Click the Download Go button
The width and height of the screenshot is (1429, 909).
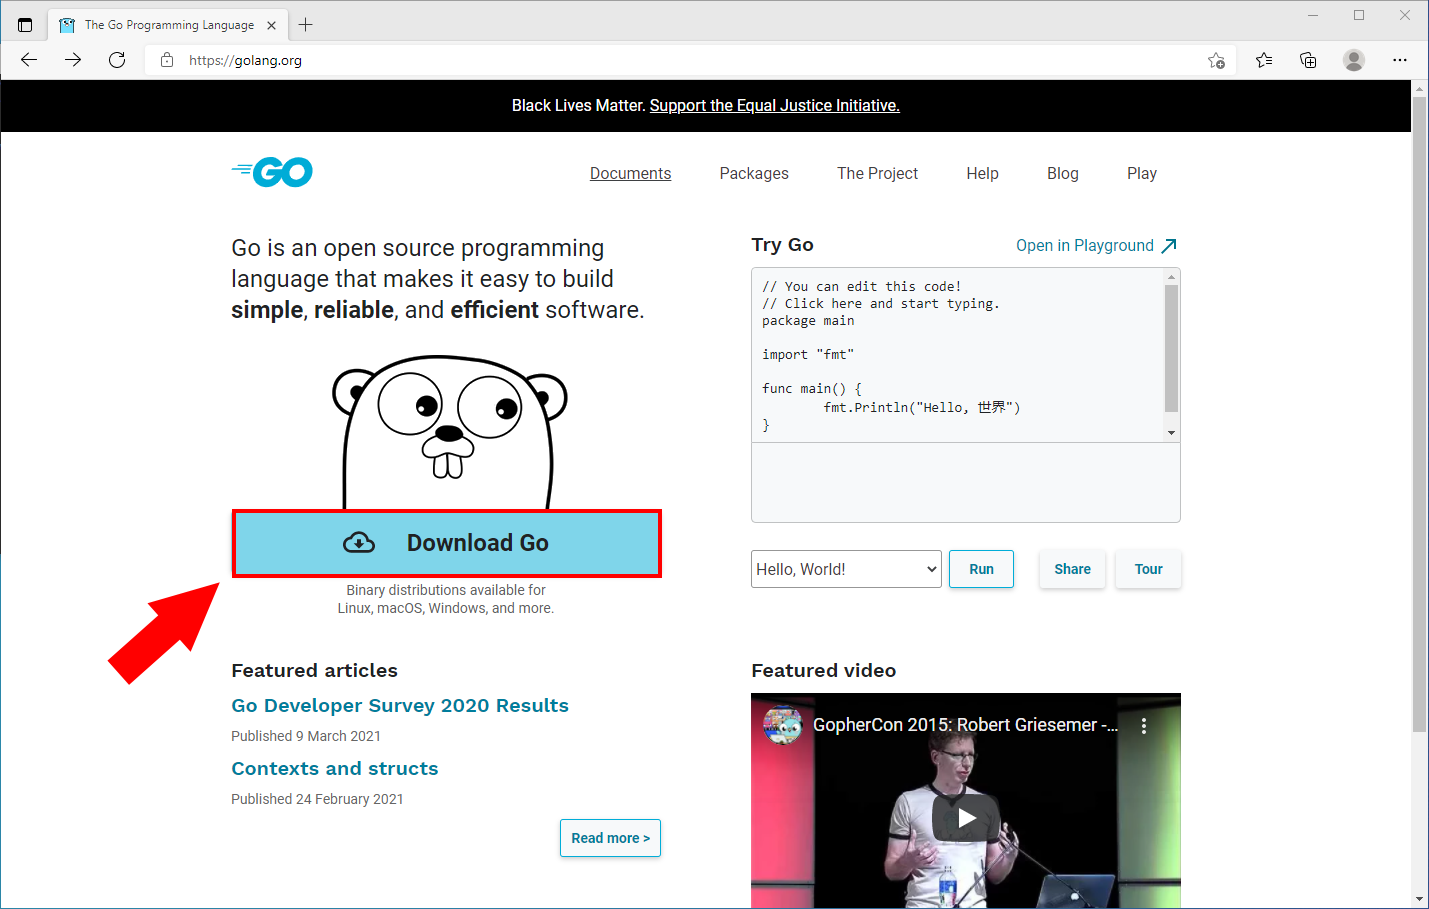pos(447,543)
